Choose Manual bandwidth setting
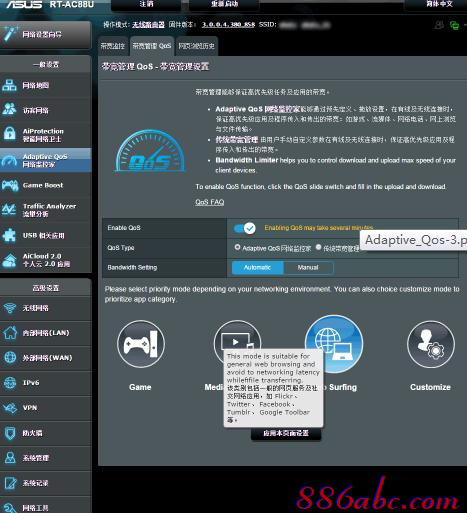The image size is (467, 513). point(308,267)
